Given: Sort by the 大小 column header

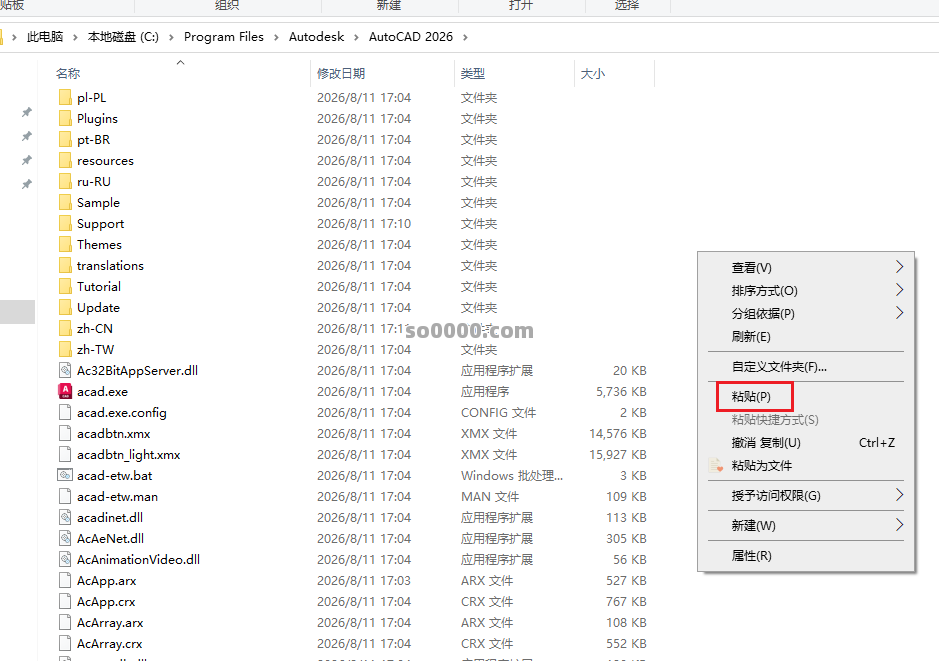Looking at the screenshot, I should 593,74.
